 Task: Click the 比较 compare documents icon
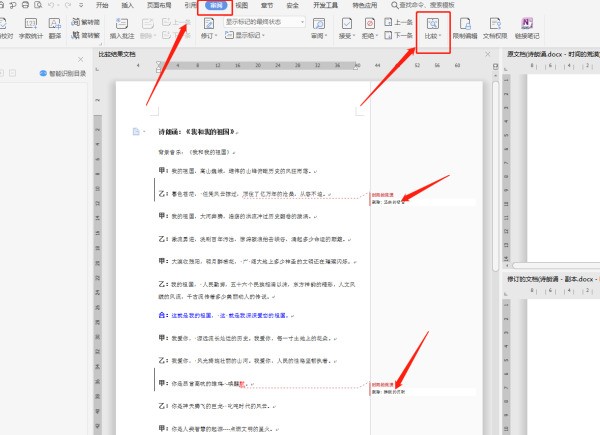pyautogui.click(x=433, y=24)
